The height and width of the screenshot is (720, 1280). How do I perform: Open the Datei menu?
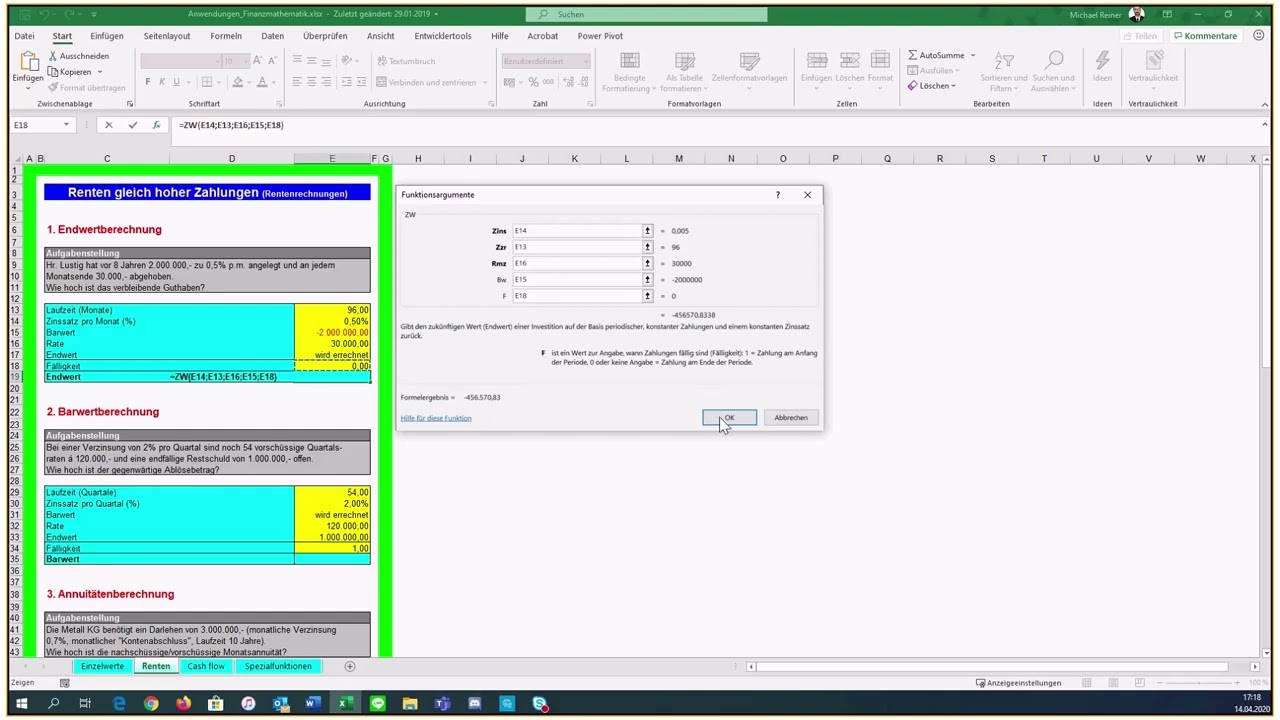pos(24,36)
